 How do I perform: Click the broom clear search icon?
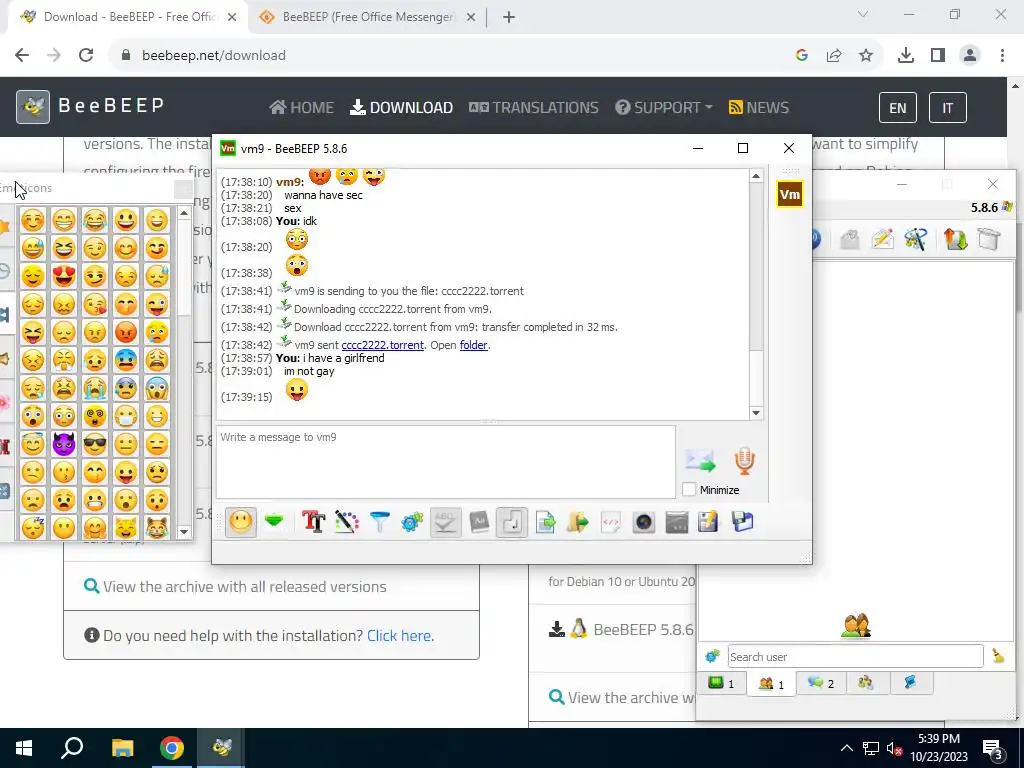[x=999, y=656]
